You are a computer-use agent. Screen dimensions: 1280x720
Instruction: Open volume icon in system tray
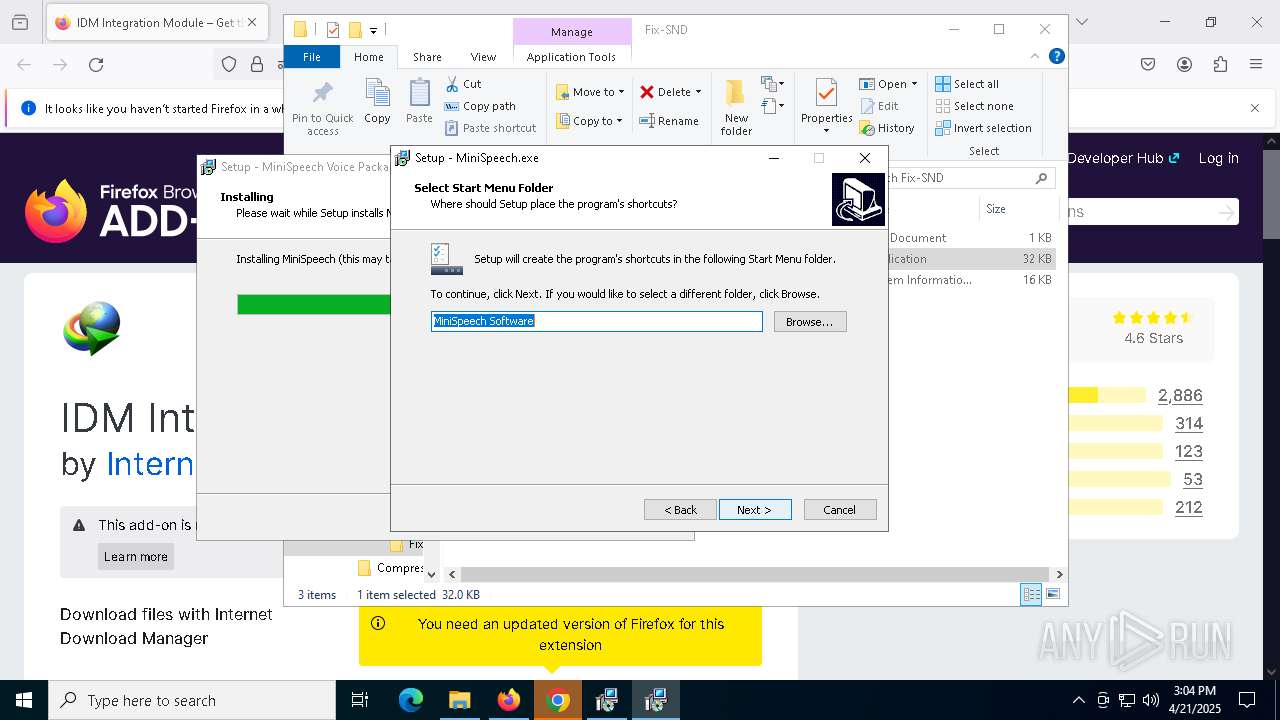point(1151,700)
